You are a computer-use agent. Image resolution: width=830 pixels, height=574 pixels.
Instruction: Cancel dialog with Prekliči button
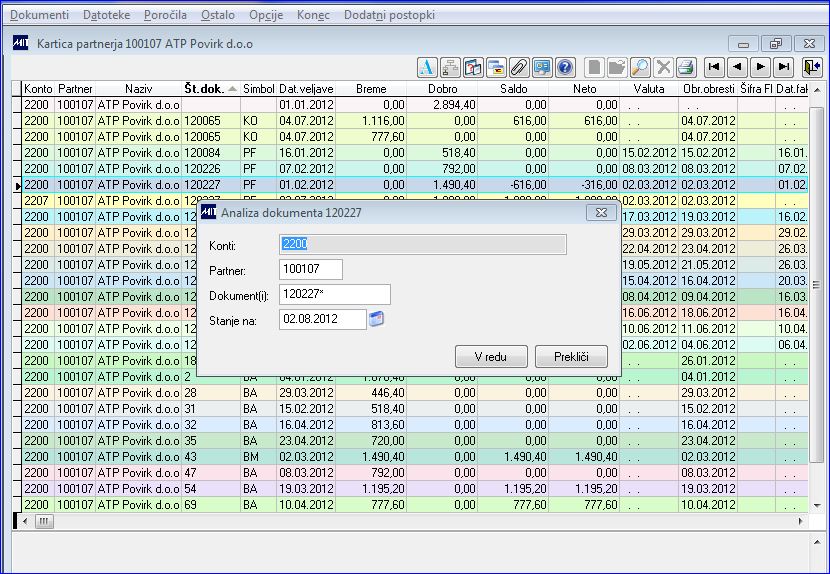point(571,357)
